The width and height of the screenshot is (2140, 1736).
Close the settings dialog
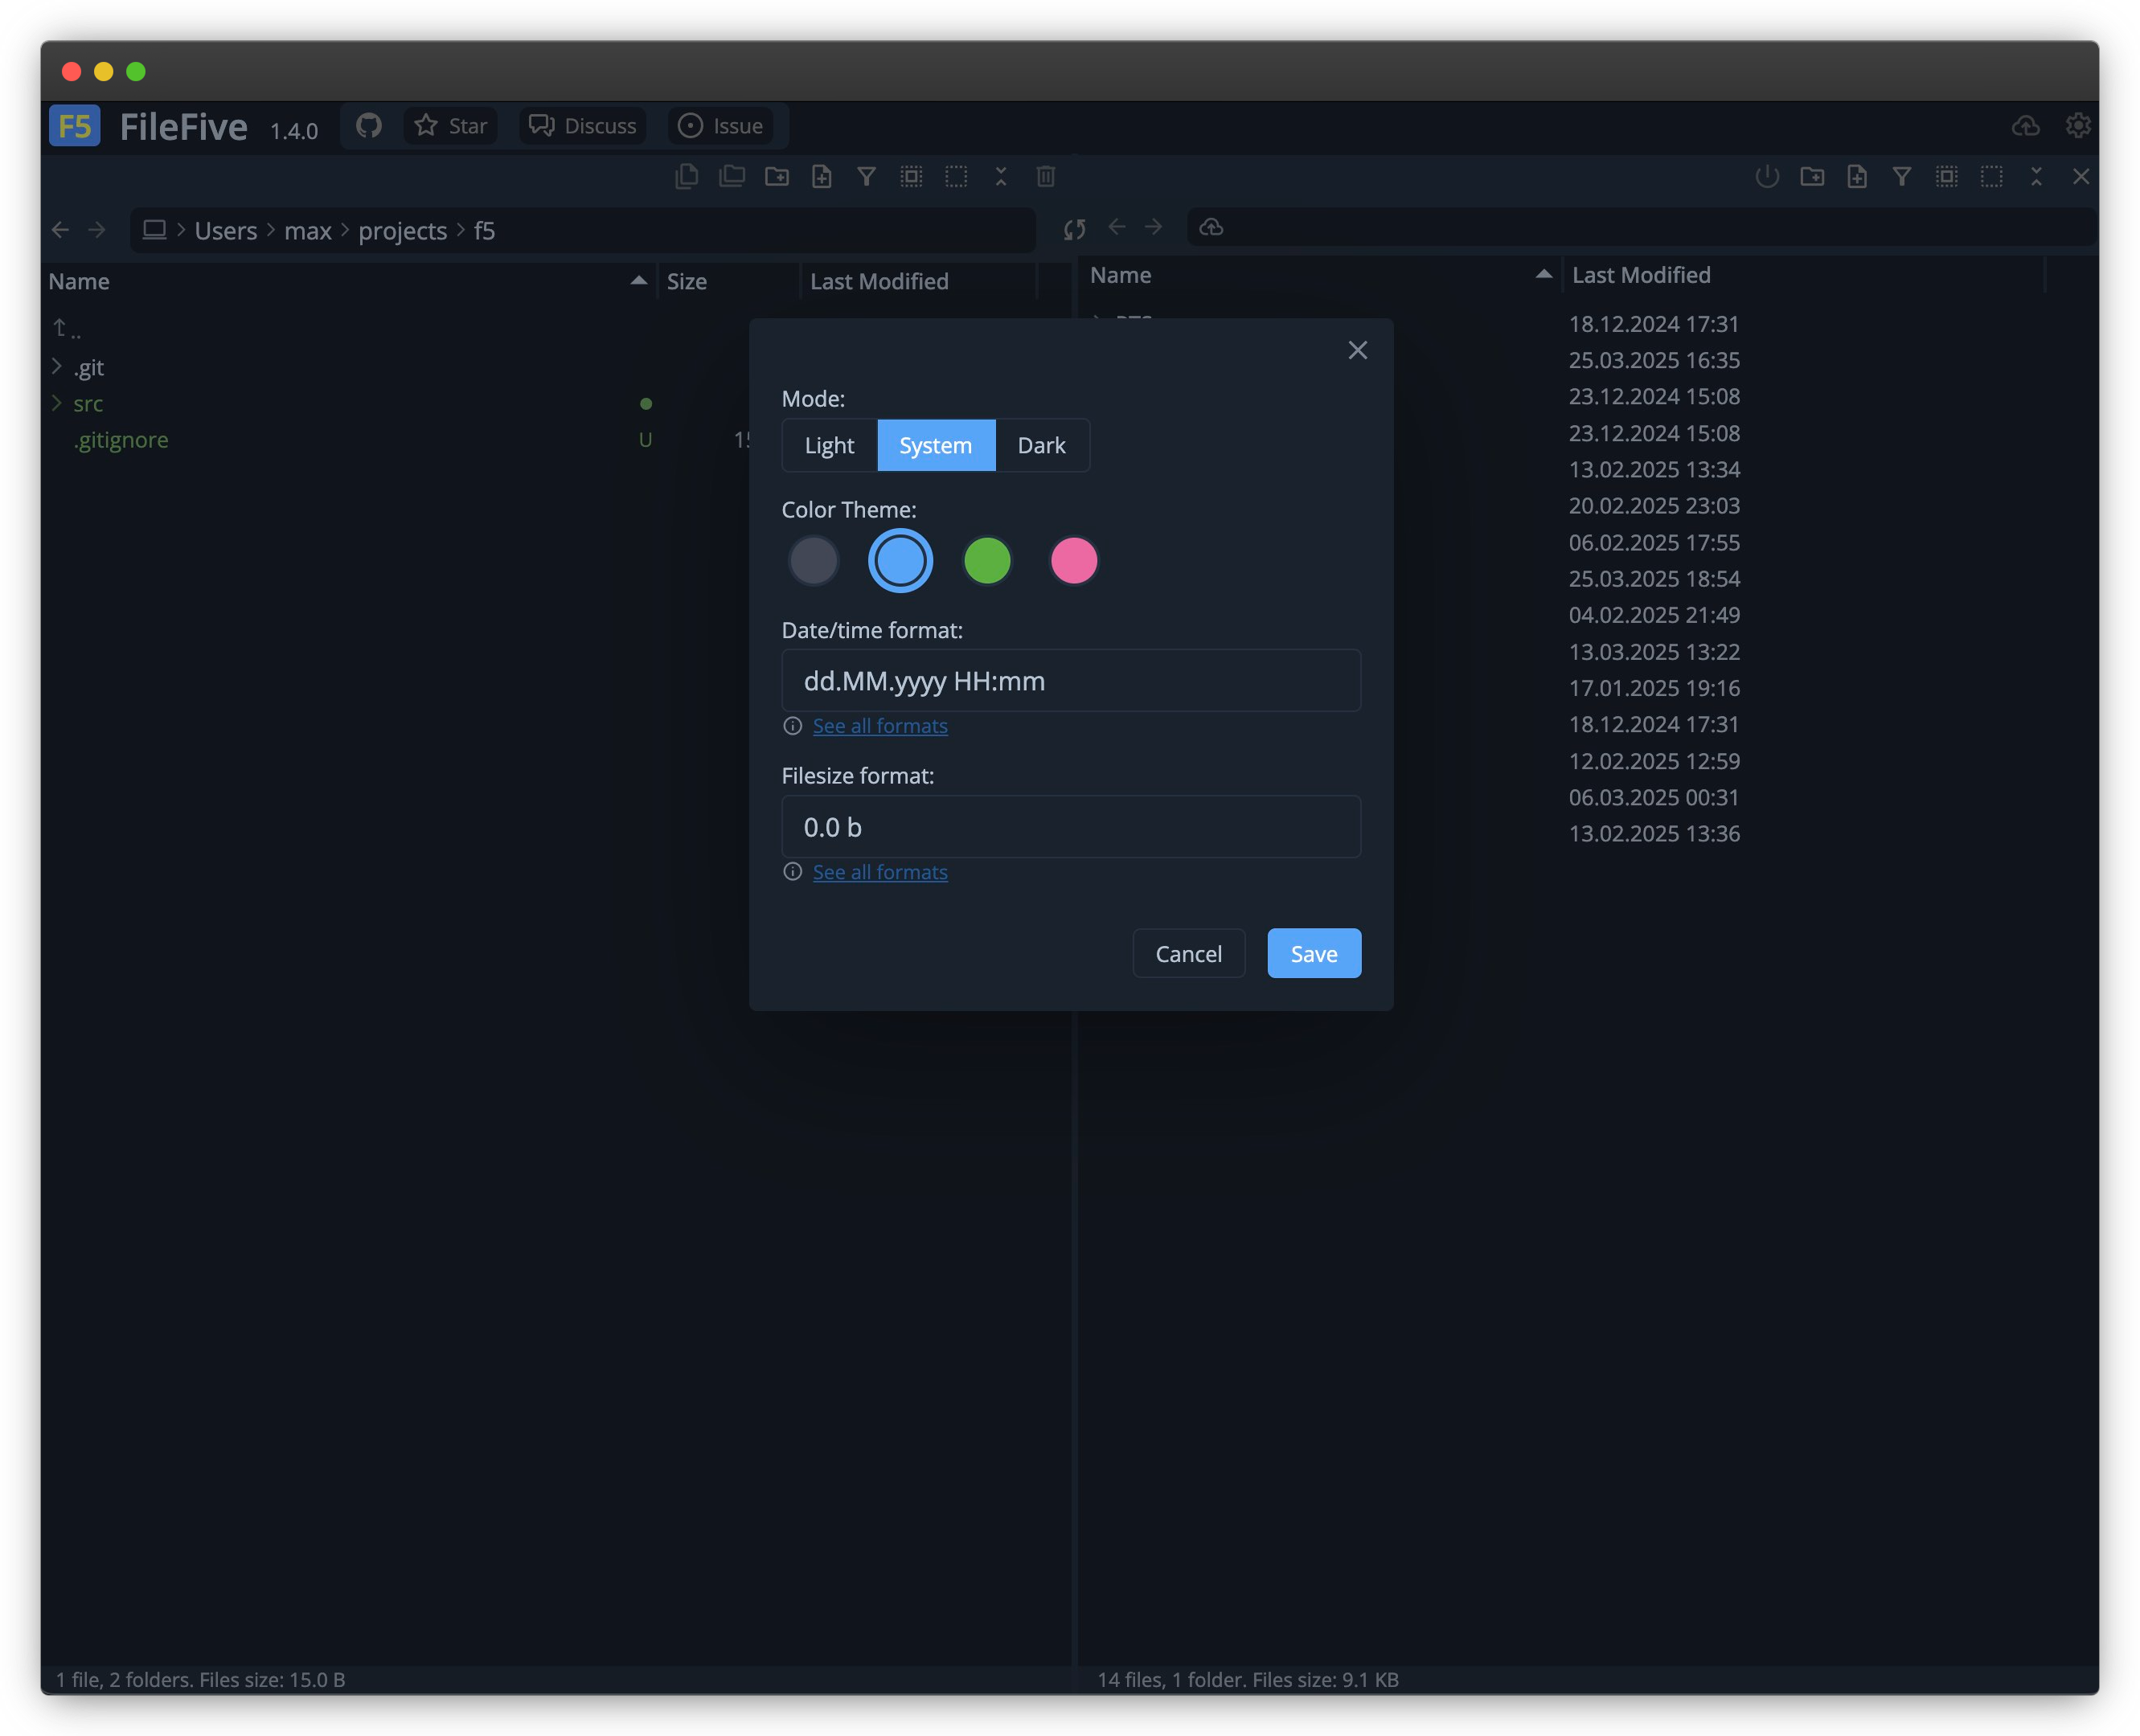(x=1357, y=350)
